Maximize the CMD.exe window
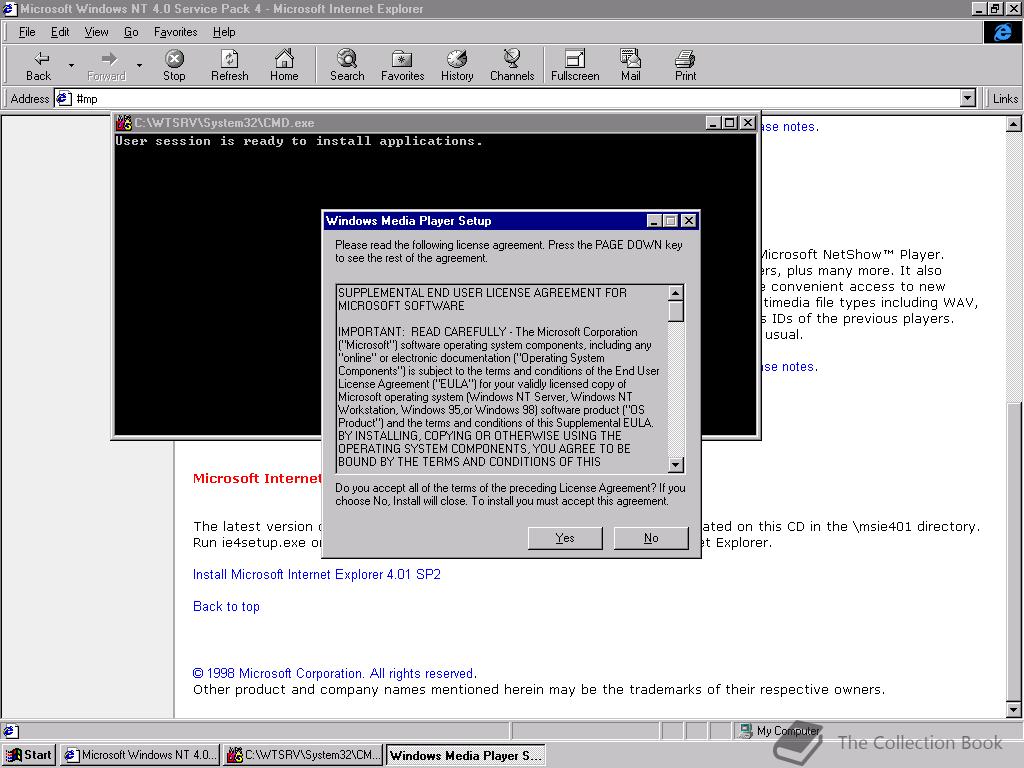 coord(729,123)
